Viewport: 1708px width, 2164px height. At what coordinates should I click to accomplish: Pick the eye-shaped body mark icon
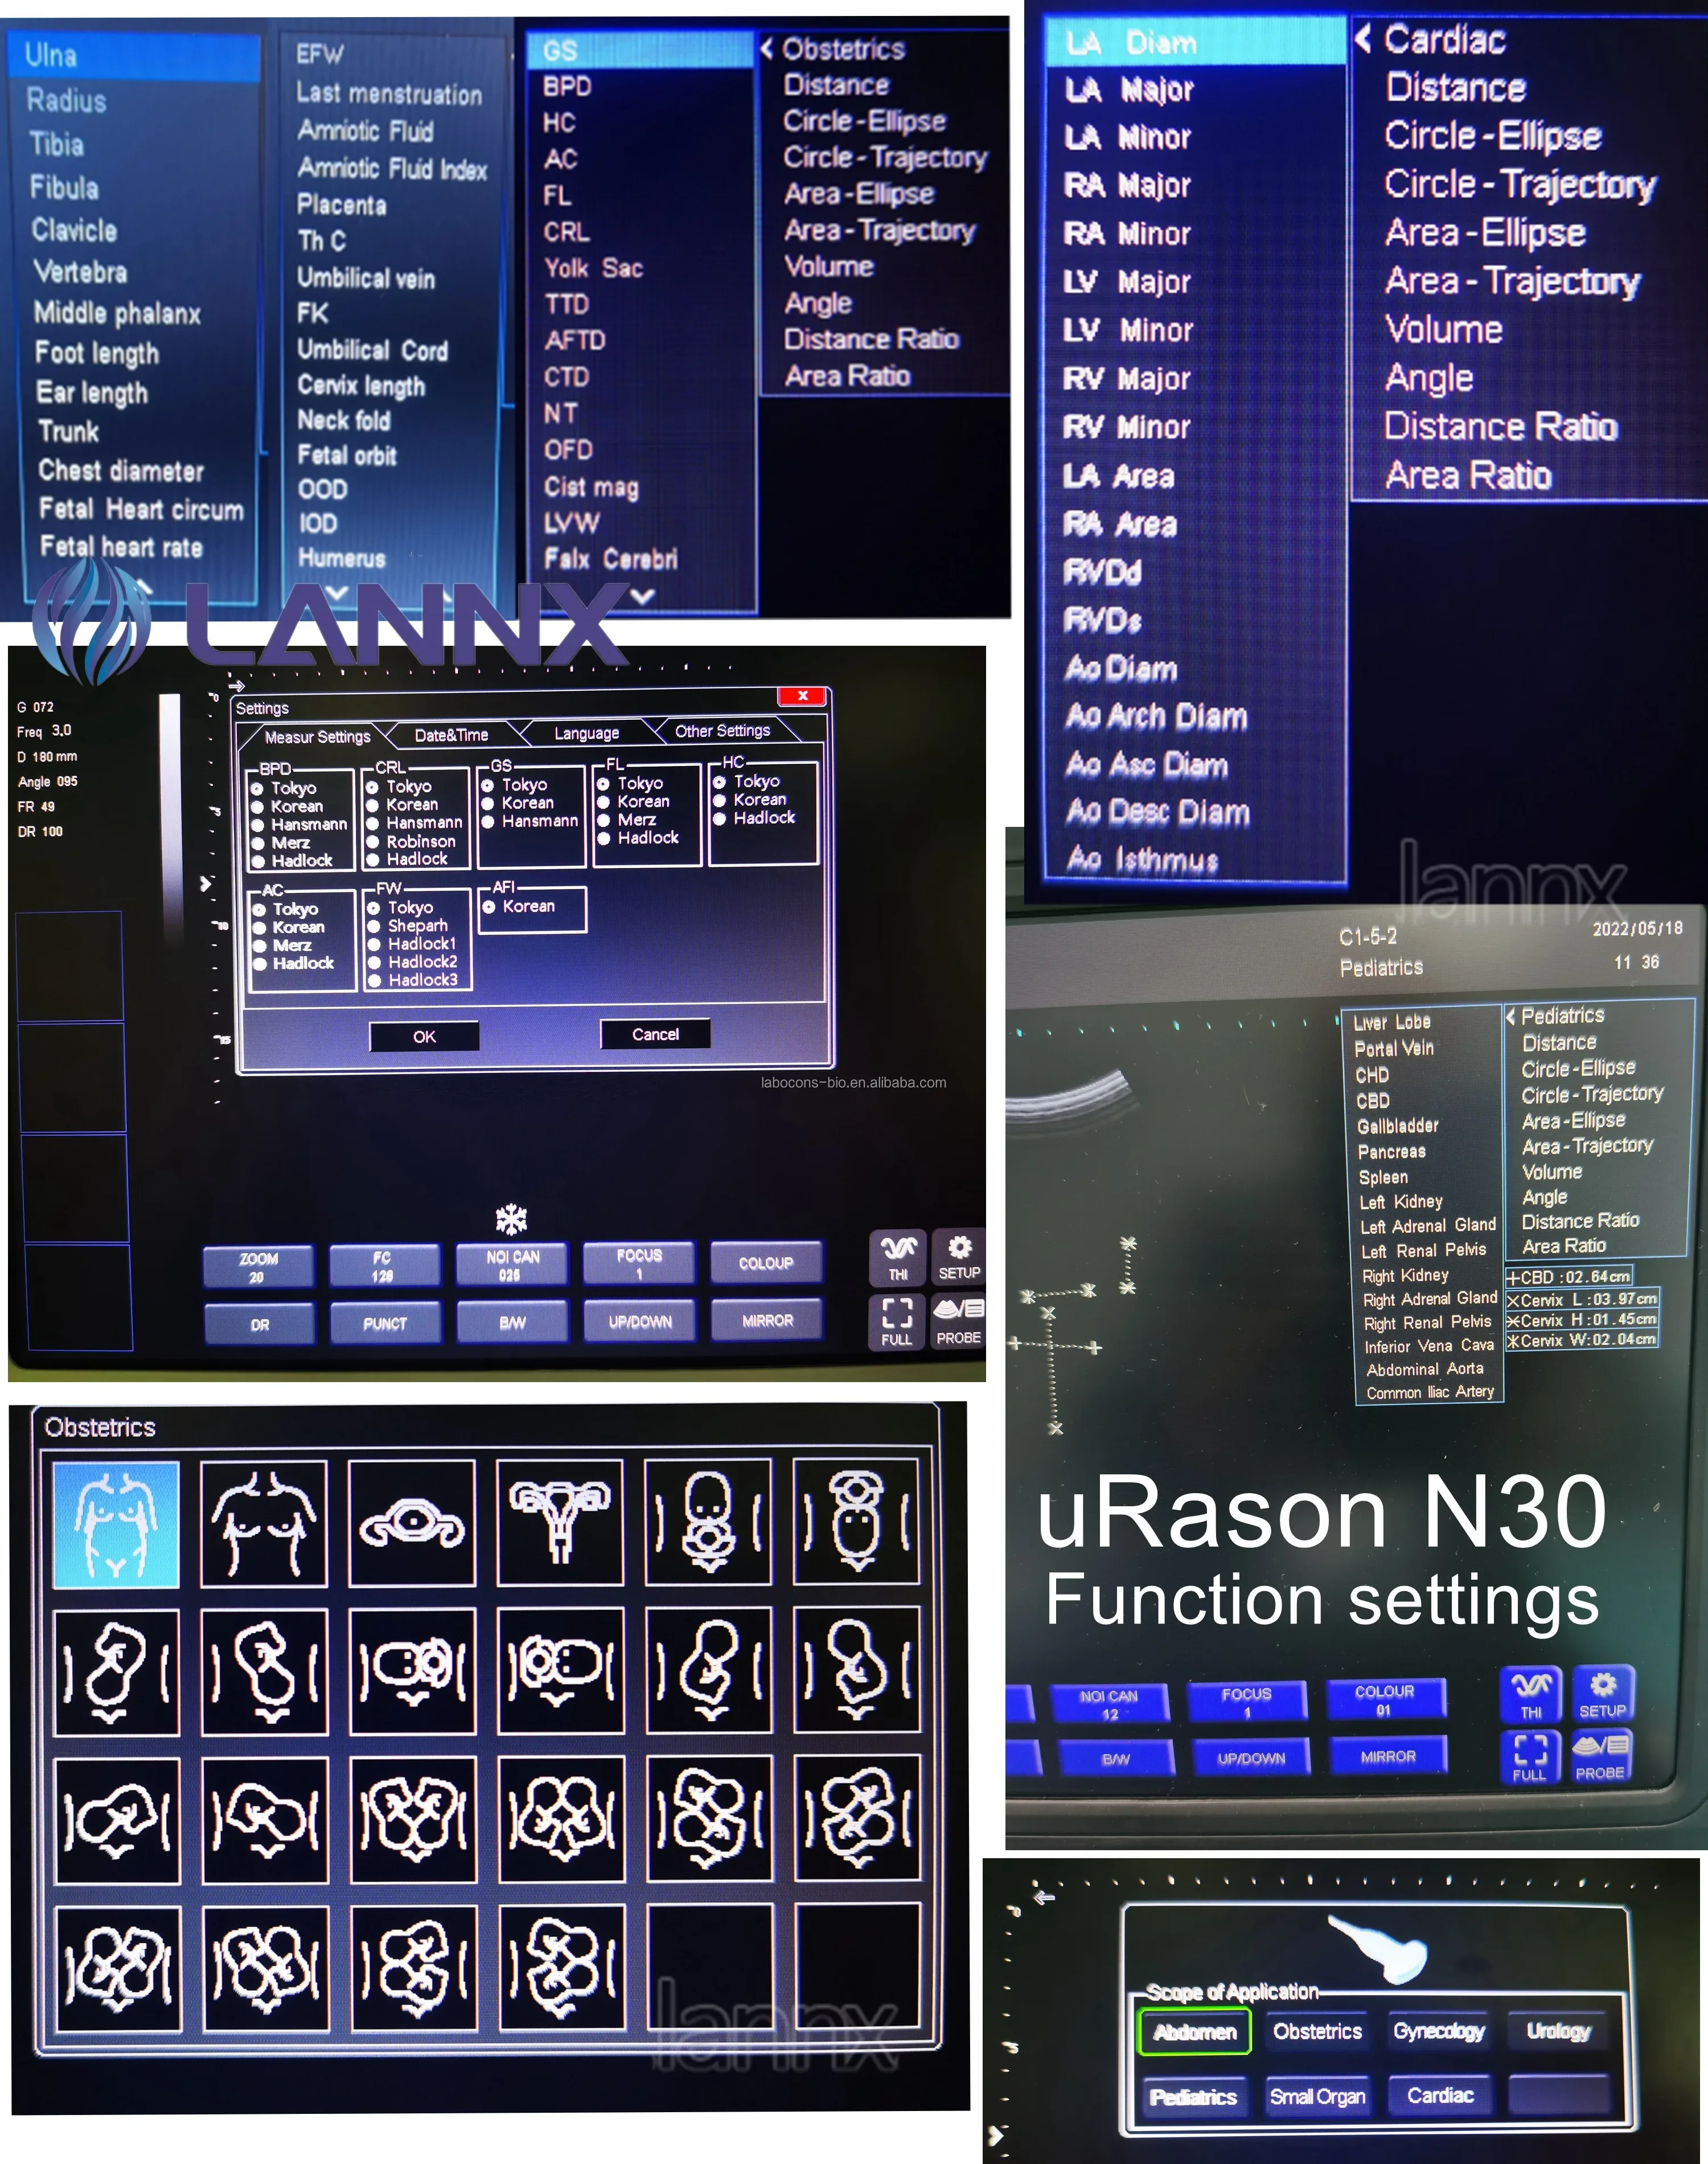[x=411, y=1523]
